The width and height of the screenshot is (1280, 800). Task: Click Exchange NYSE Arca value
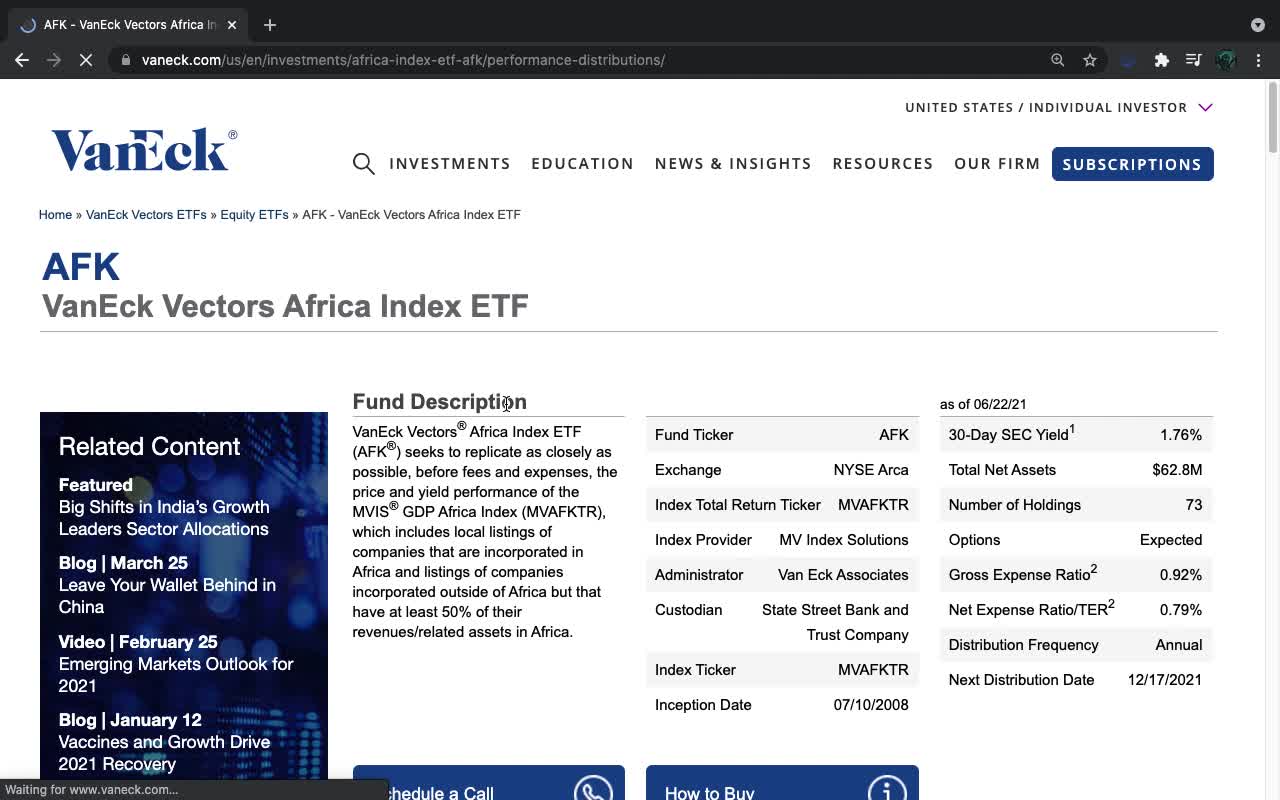pos(871,470)
